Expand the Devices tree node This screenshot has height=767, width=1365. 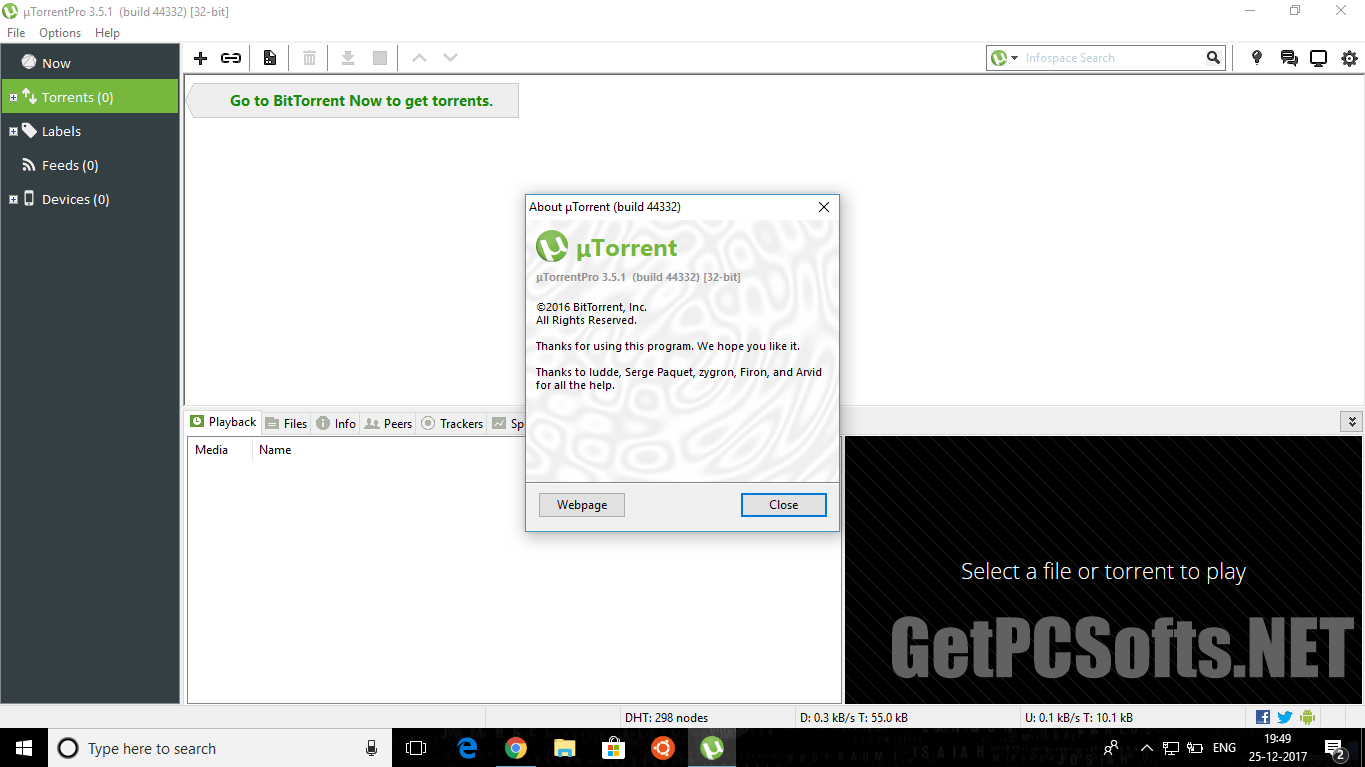coord(13,199)
